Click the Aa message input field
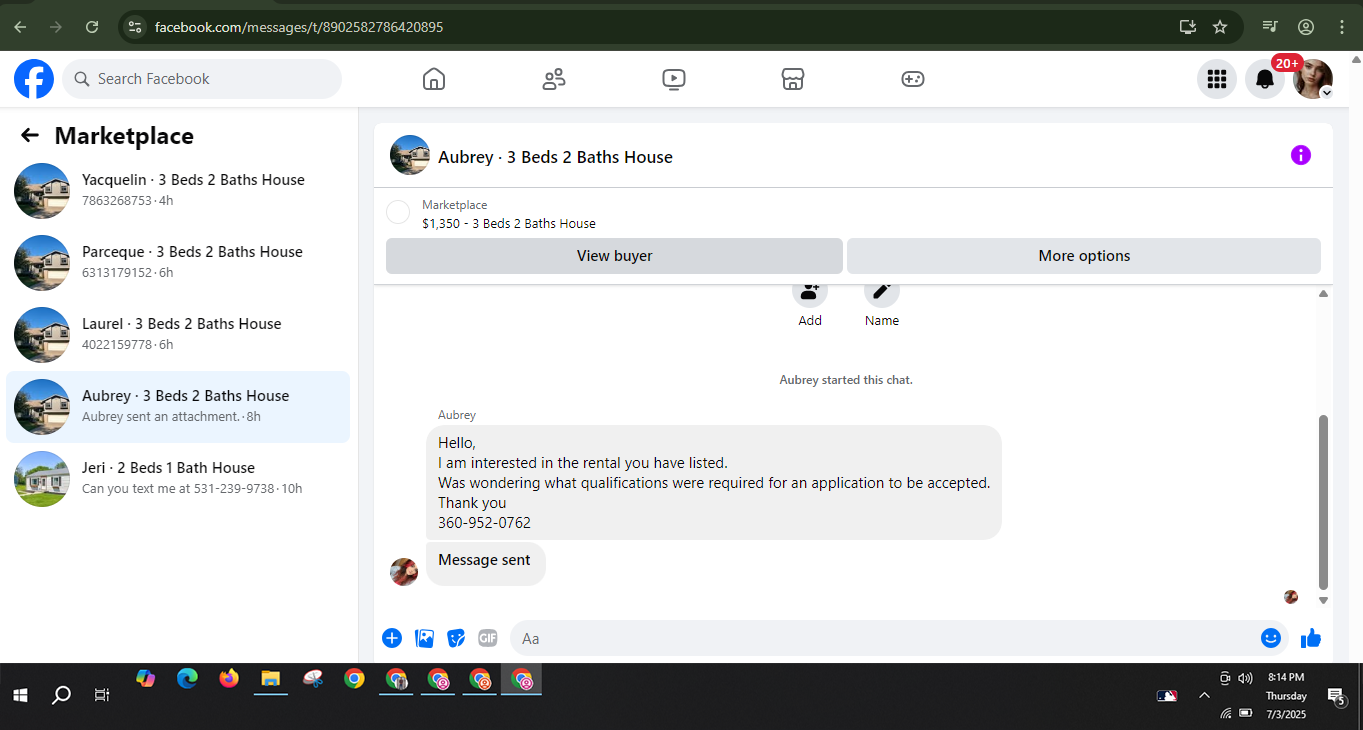1363x730 pixels. click(x=885, y=638)
